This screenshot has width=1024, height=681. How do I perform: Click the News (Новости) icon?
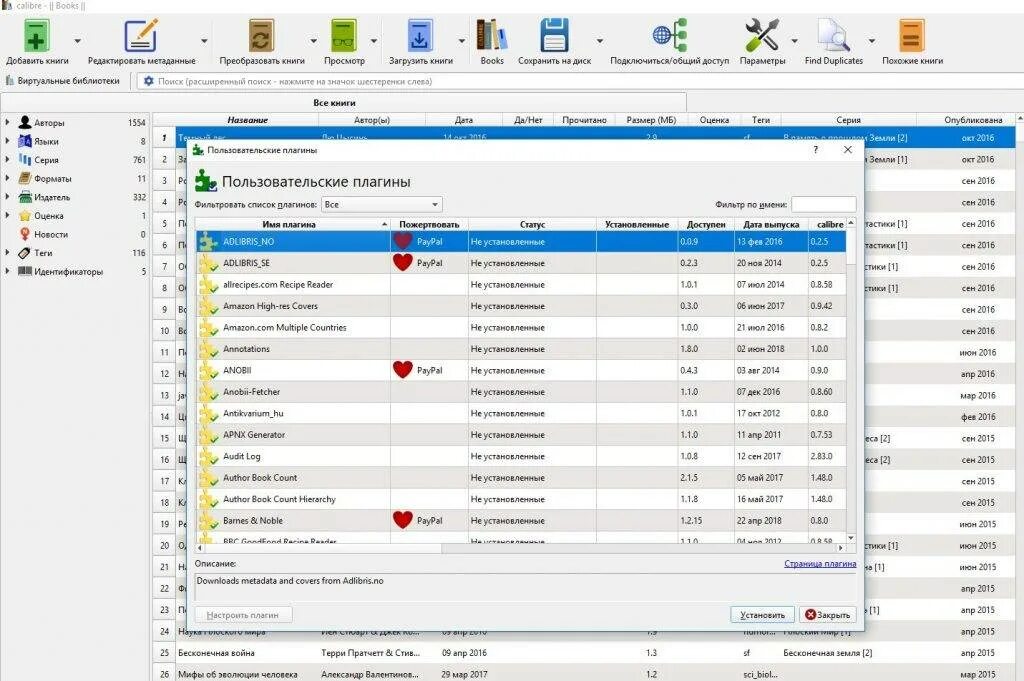(x=25, y=234)
